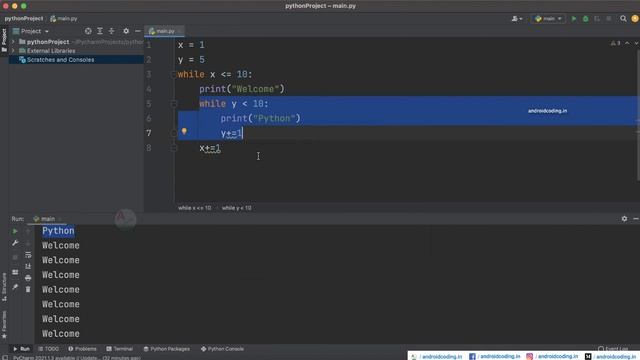Click run with coverage toolbar icon
This screenshot has height=360, width=640.
click(597, 19)
